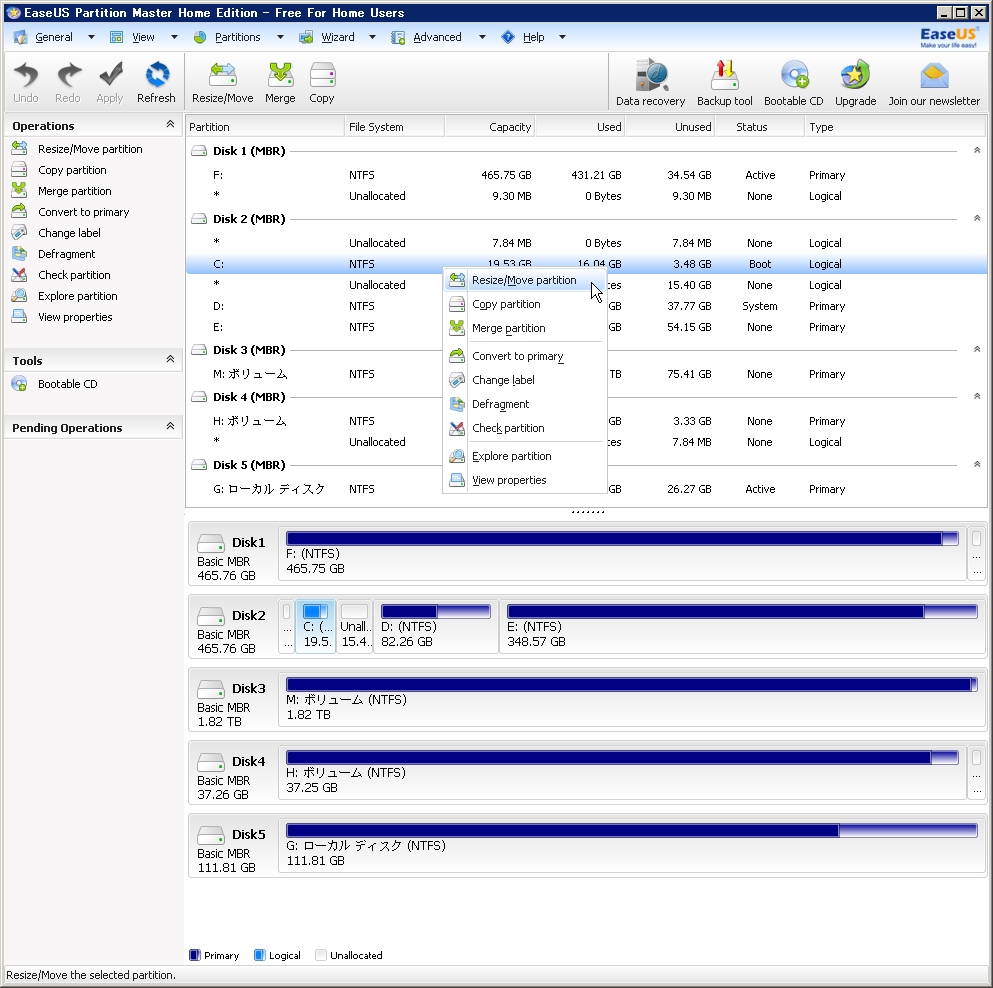The image size is (993, 988).
Task: Select E: partition bar on Disk2 map
Action: tap(741, 626)
